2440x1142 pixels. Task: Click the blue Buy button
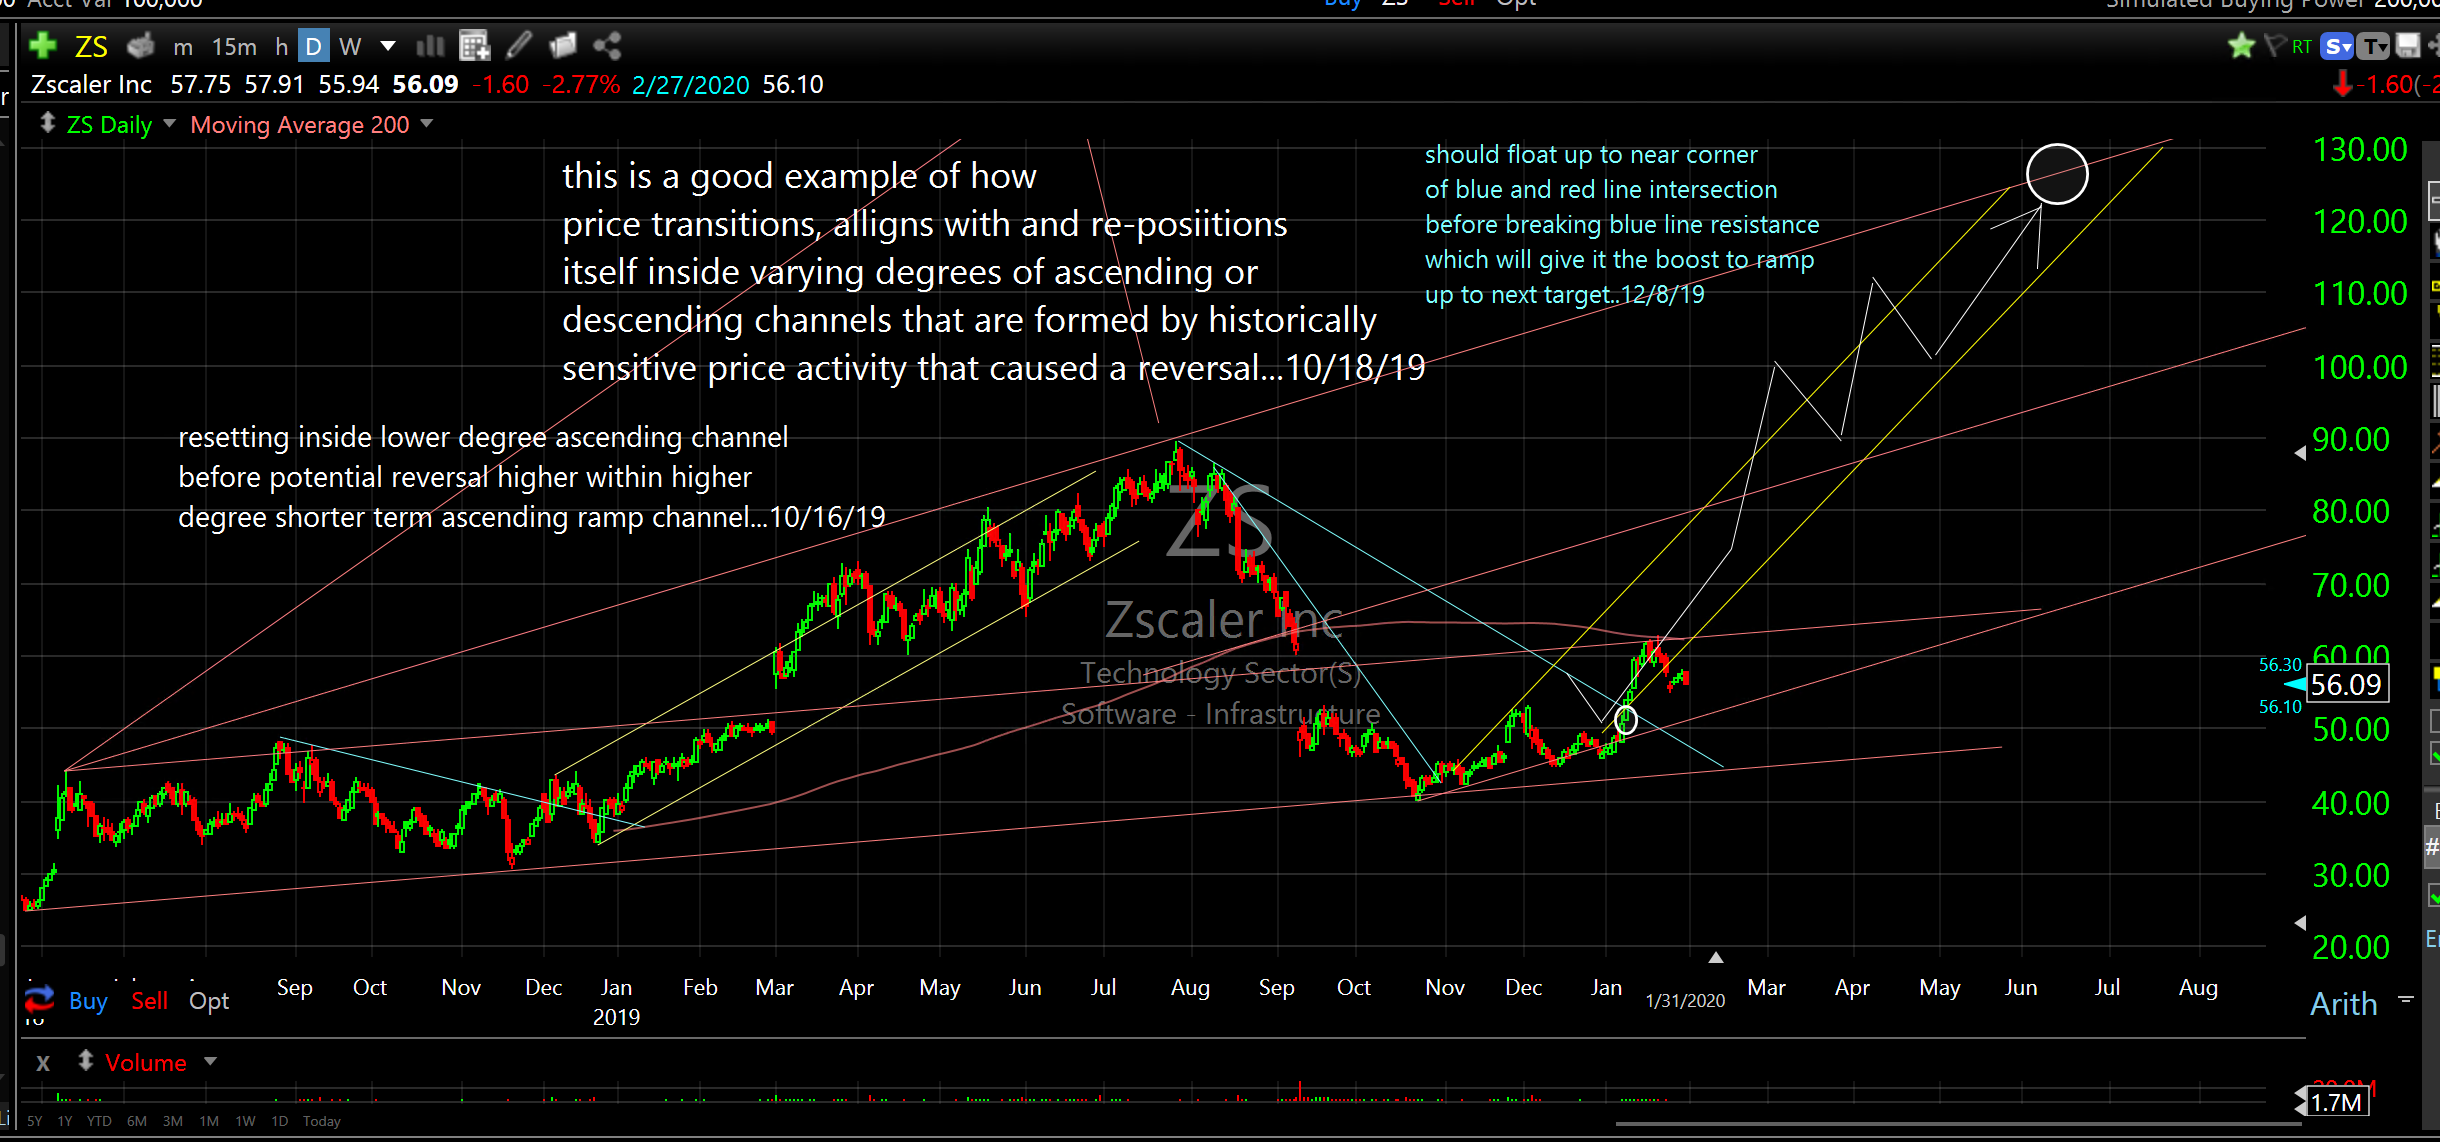coord(88,1001)
